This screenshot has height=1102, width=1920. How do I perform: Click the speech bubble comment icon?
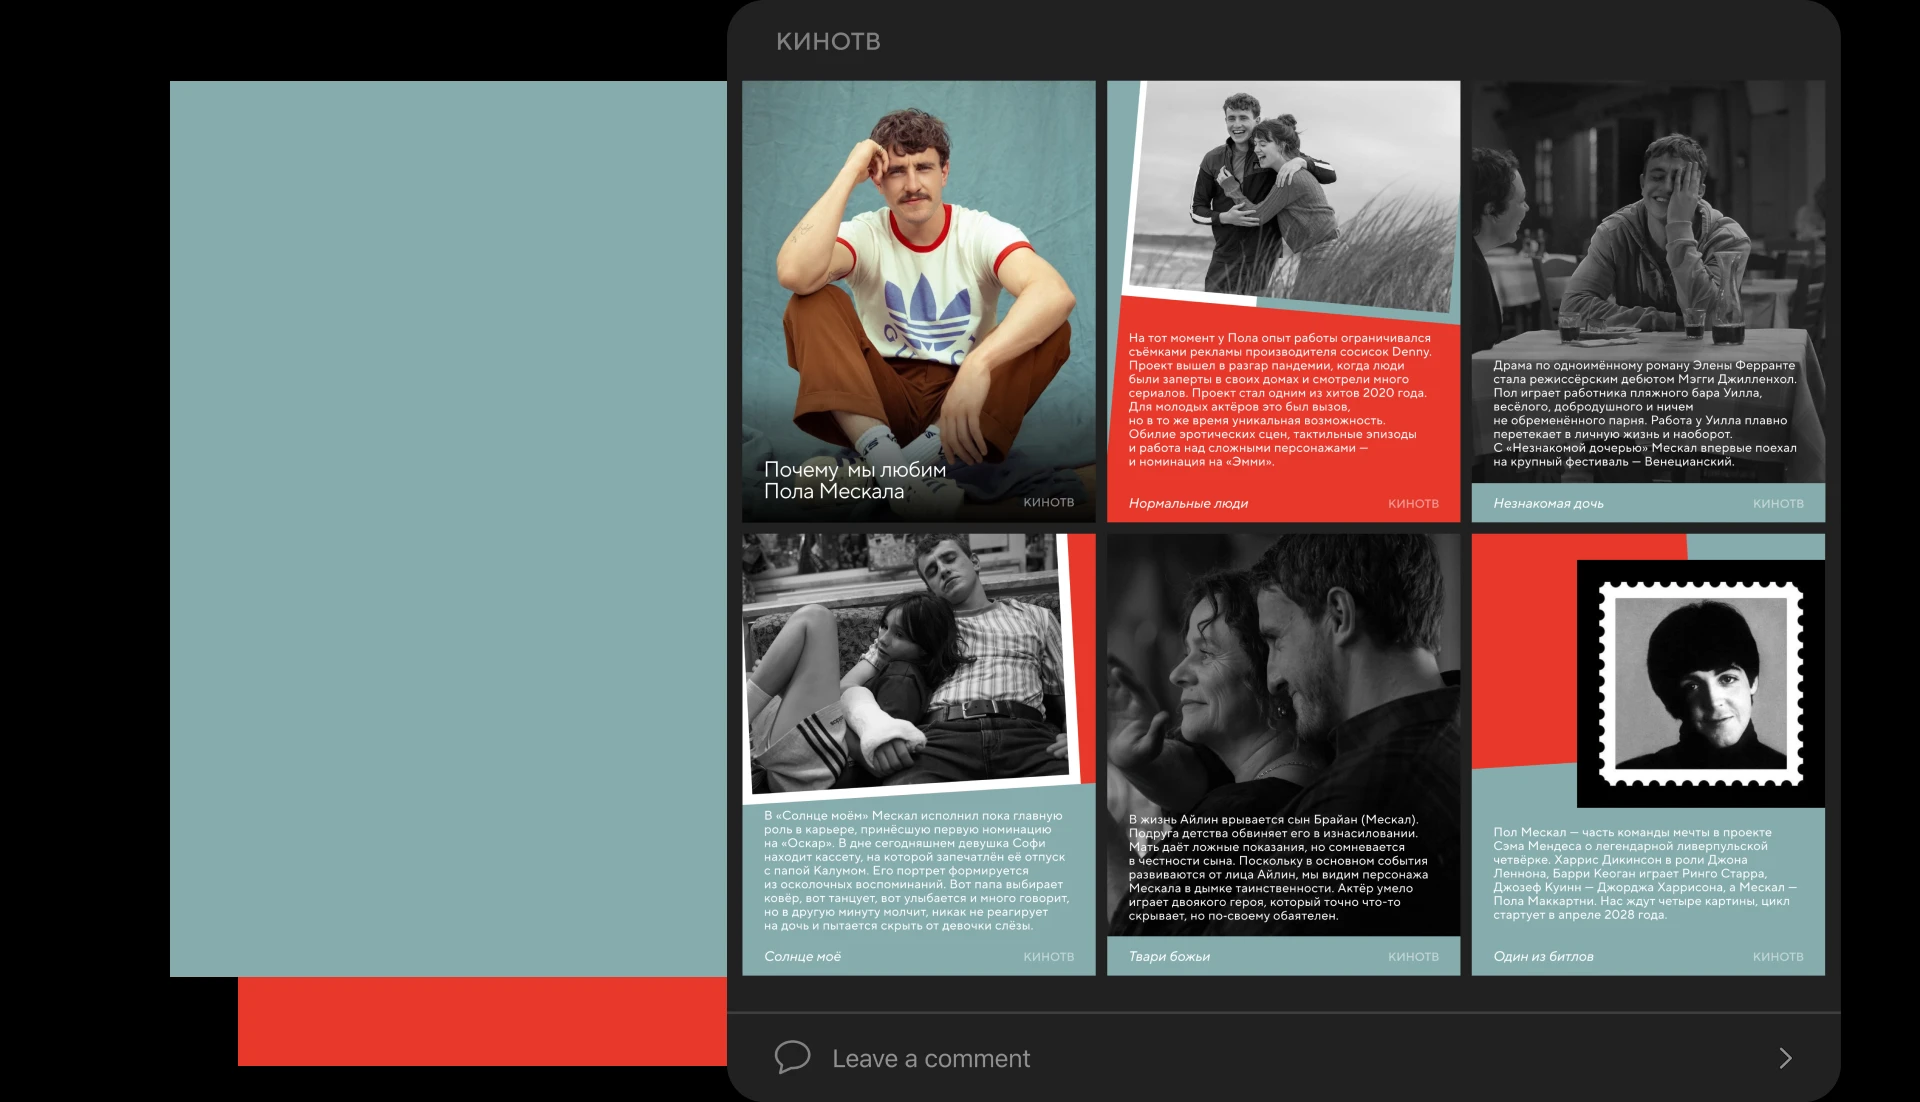(x=792, y=1057)
